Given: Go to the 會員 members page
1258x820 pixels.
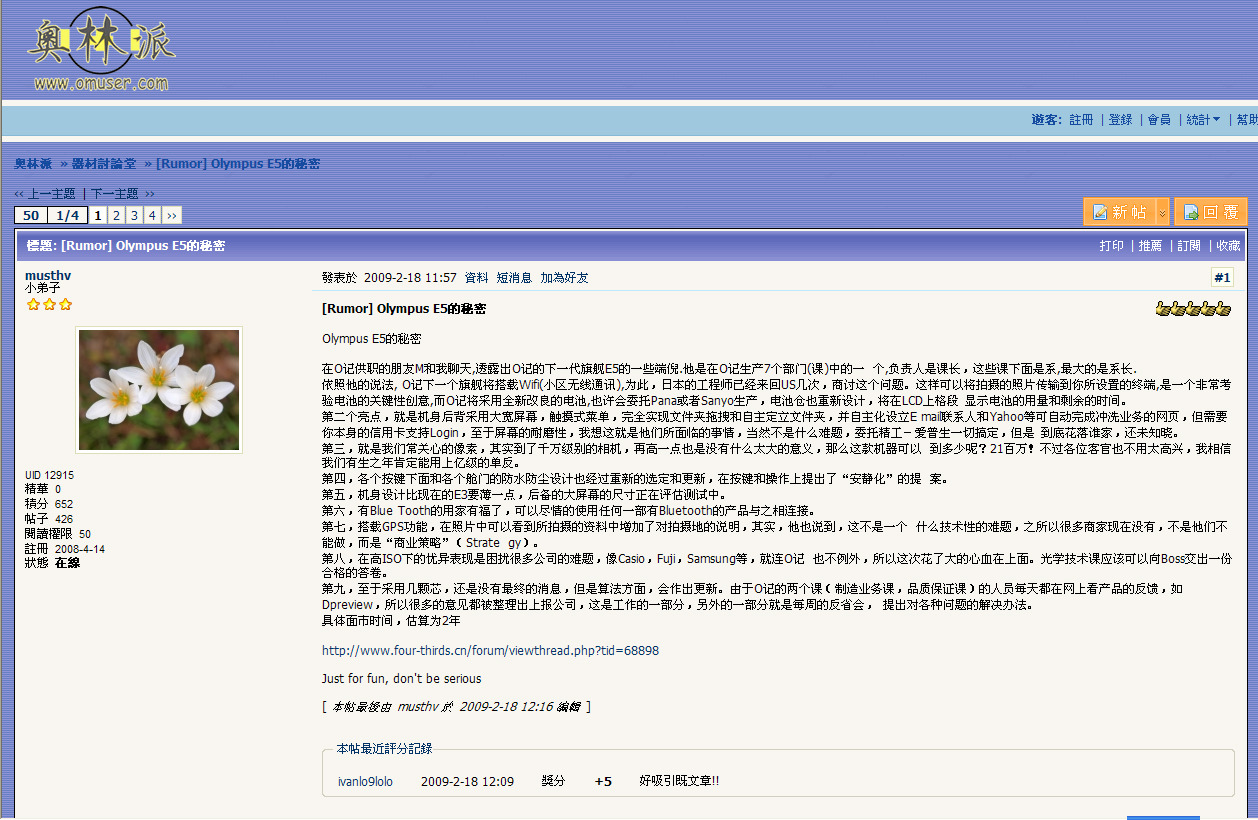Looking at the screenshot, I should [1159, 120].
